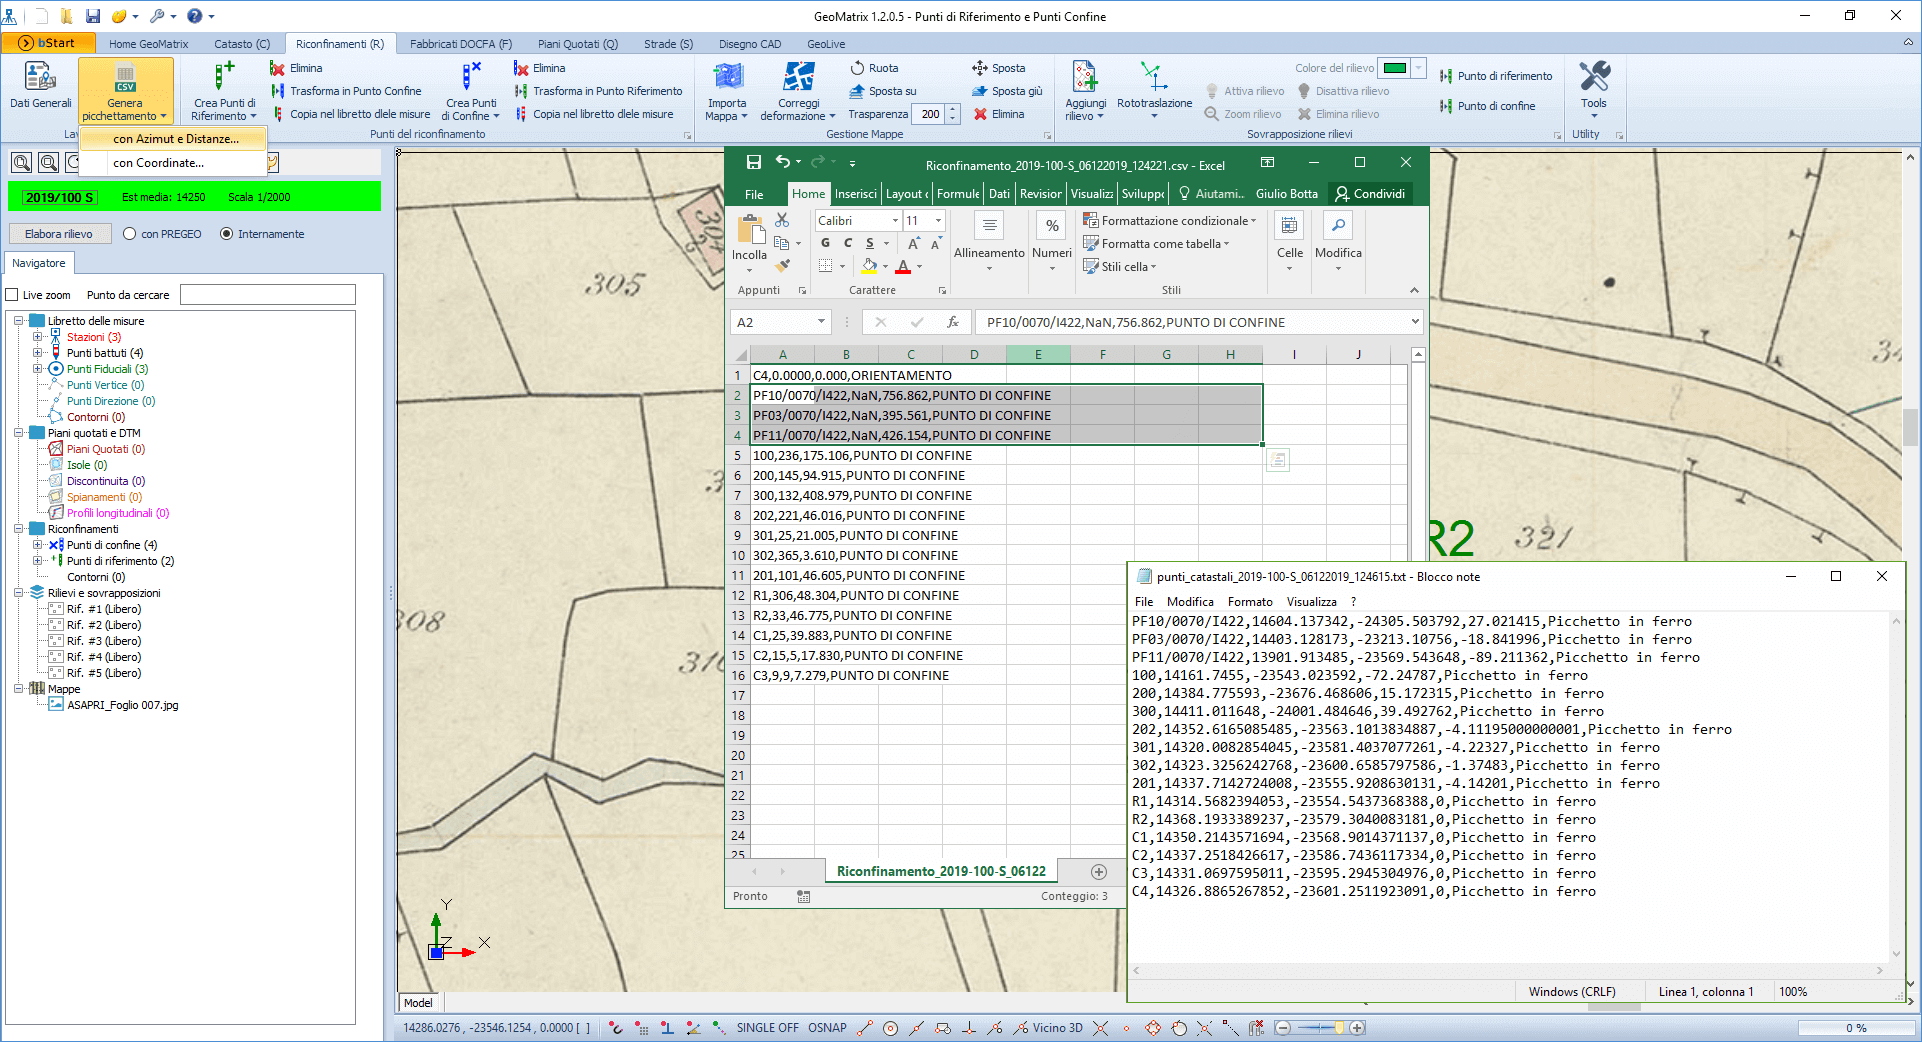Click Excel save icon
Viewport: 1922px width, 1042px height.
[x=754, y=162]
